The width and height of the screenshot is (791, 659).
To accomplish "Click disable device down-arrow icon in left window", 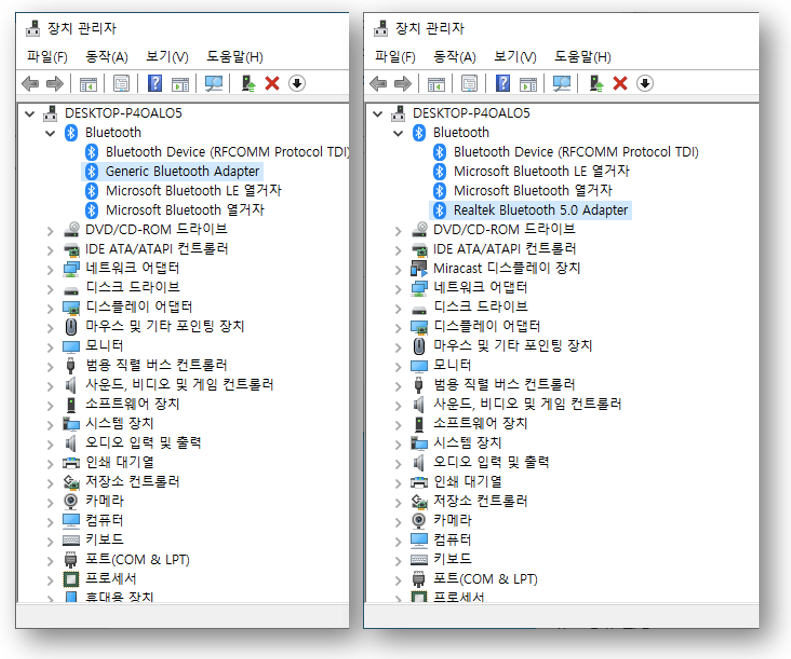I will [x=297, y=83].
